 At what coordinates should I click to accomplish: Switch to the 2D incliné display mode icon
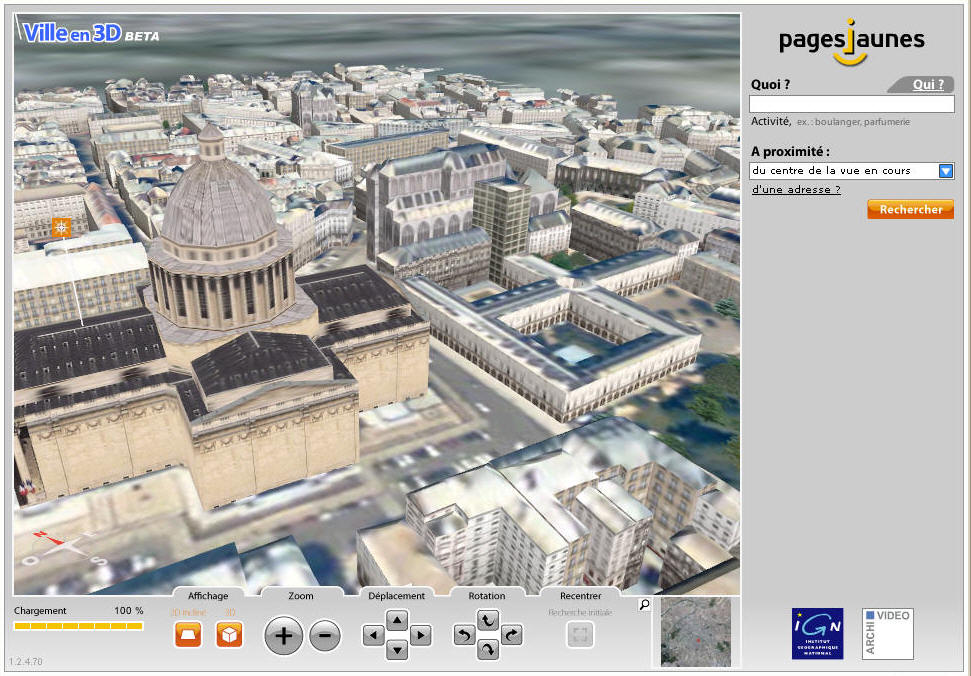coord(188,635)
